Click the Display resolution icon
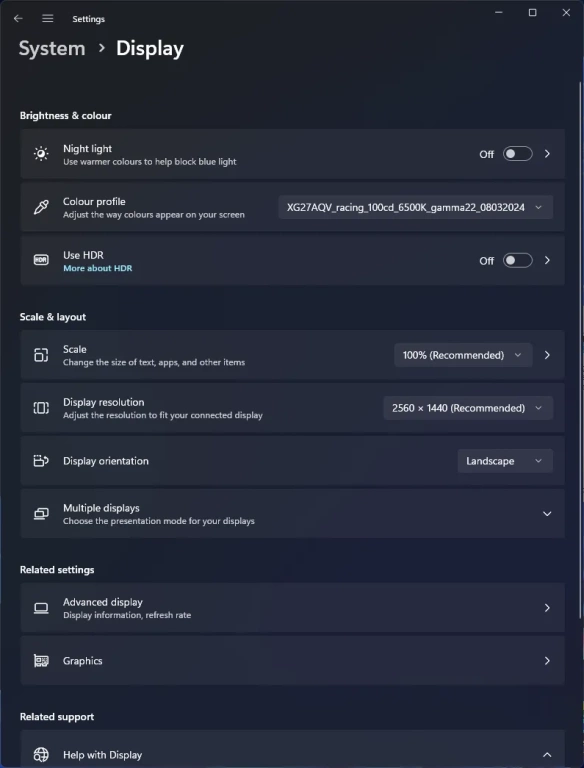The width and height of the screenshot is (584, 768). (41, 408)
